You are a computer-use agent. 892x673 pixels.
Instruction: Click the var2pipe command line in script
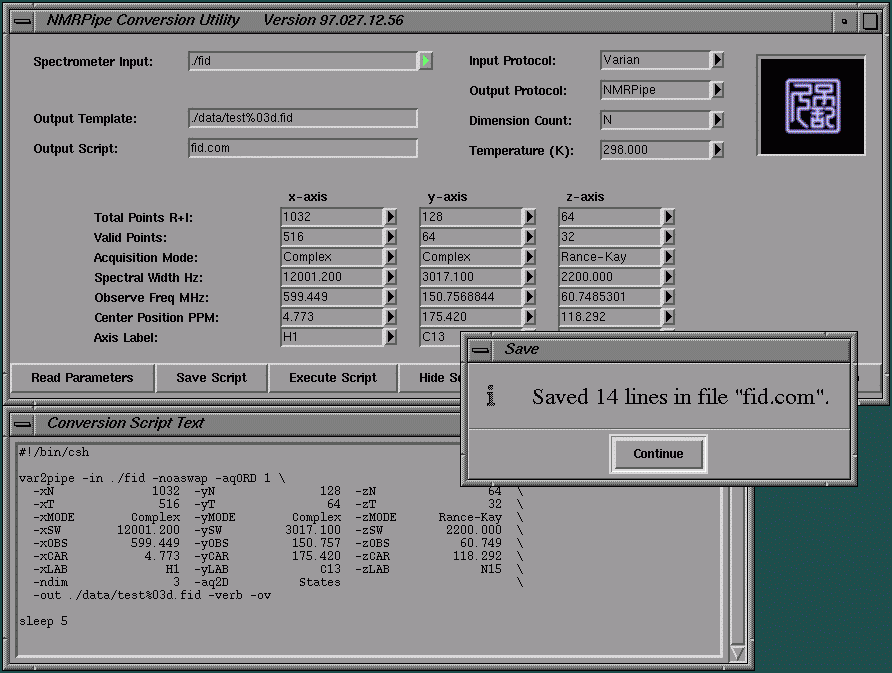pos(152,478)
